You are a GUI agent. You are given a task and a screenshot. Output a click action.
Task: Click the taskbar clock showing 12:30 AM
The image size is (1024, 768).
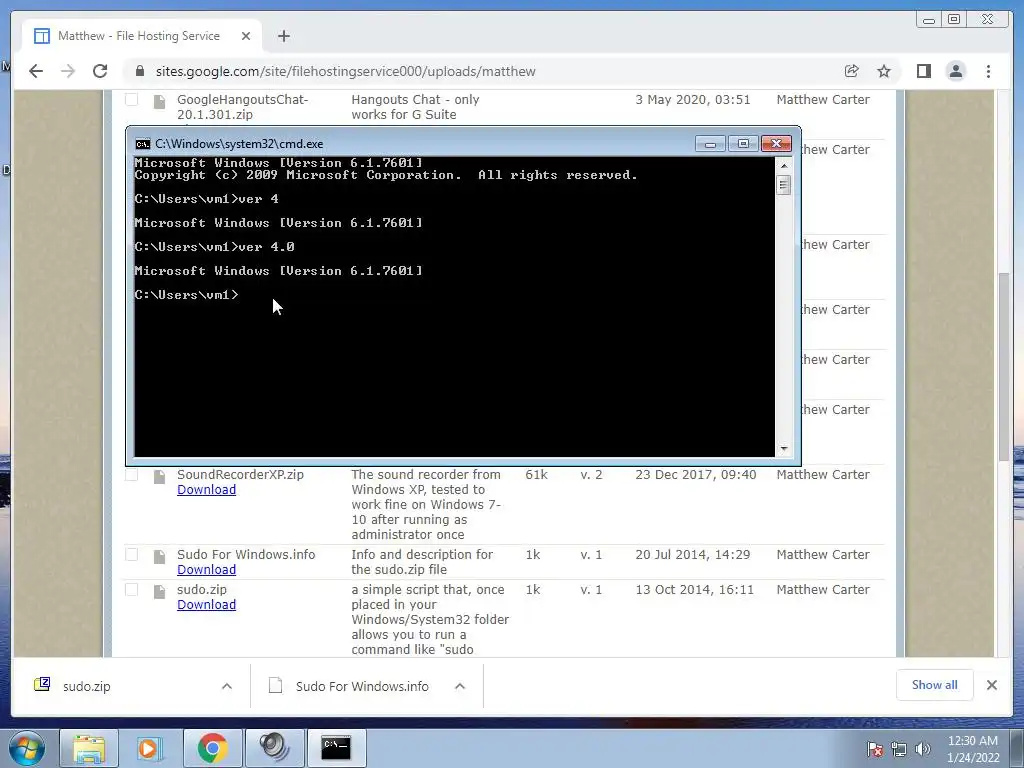(x=973, y=749)
